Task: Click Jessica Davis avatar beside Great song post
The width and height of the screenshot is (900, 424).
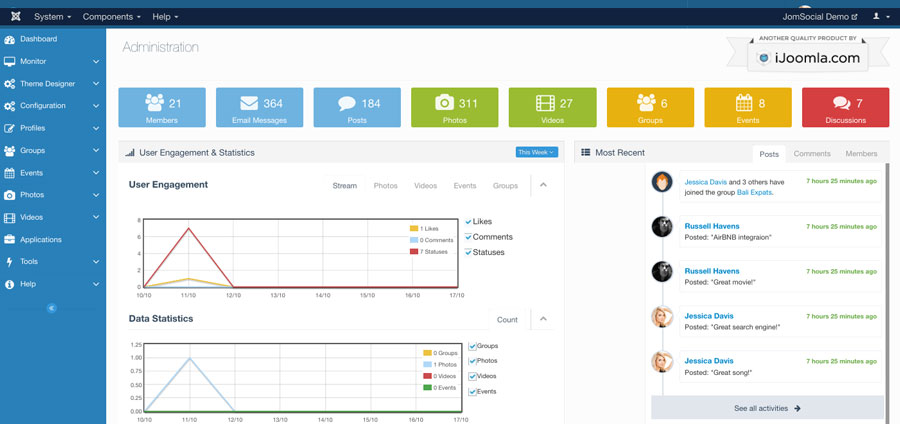Action: (662, 362)
